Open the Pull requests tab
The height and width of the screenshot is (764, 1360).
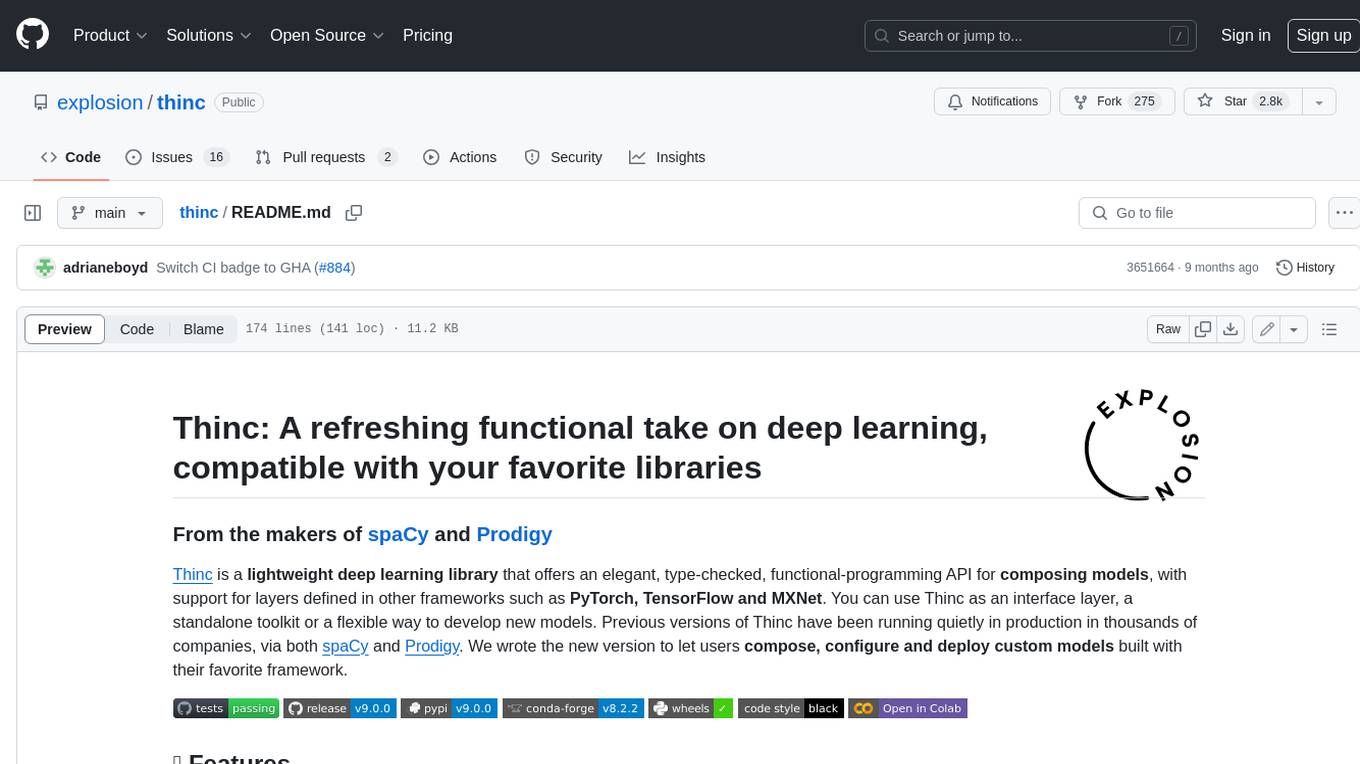[x=326, y=157]
